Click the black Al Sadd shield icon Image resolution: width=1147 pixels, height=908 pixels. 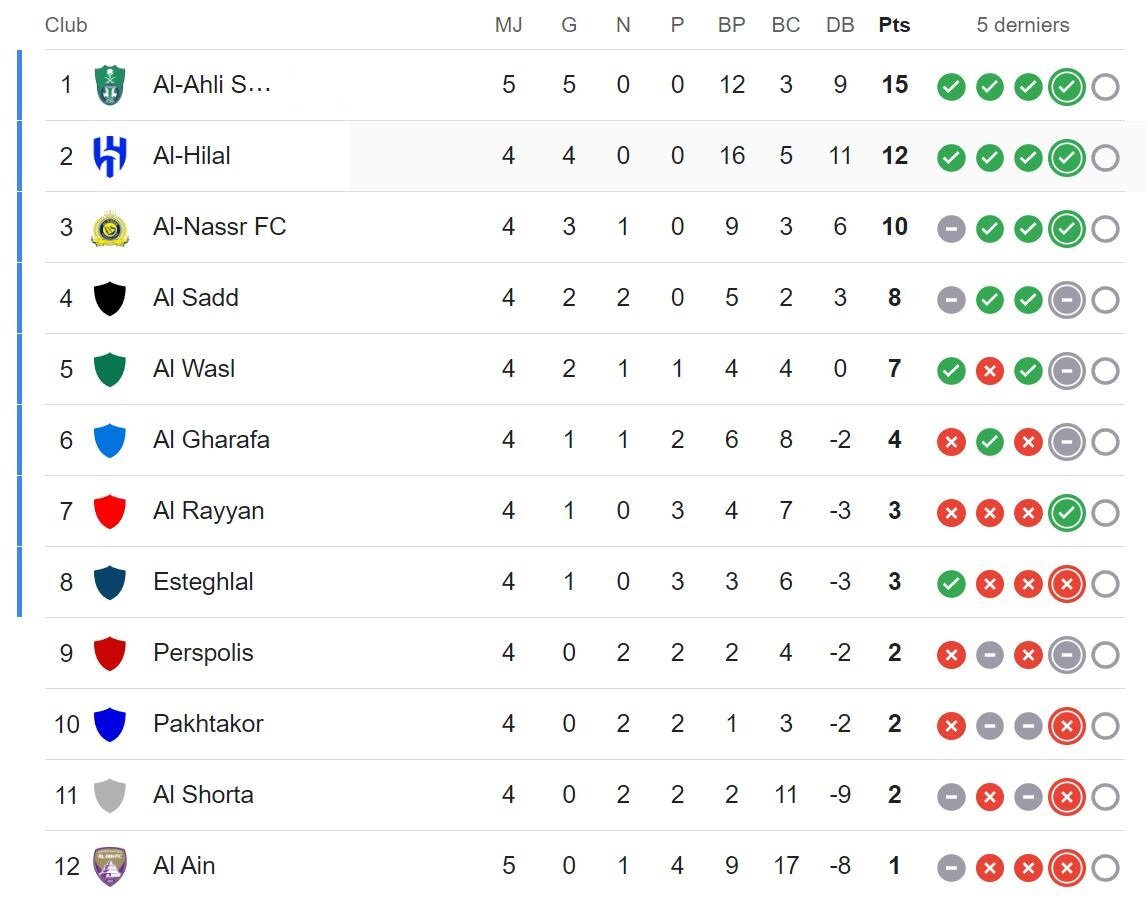[x=109, y=299]
